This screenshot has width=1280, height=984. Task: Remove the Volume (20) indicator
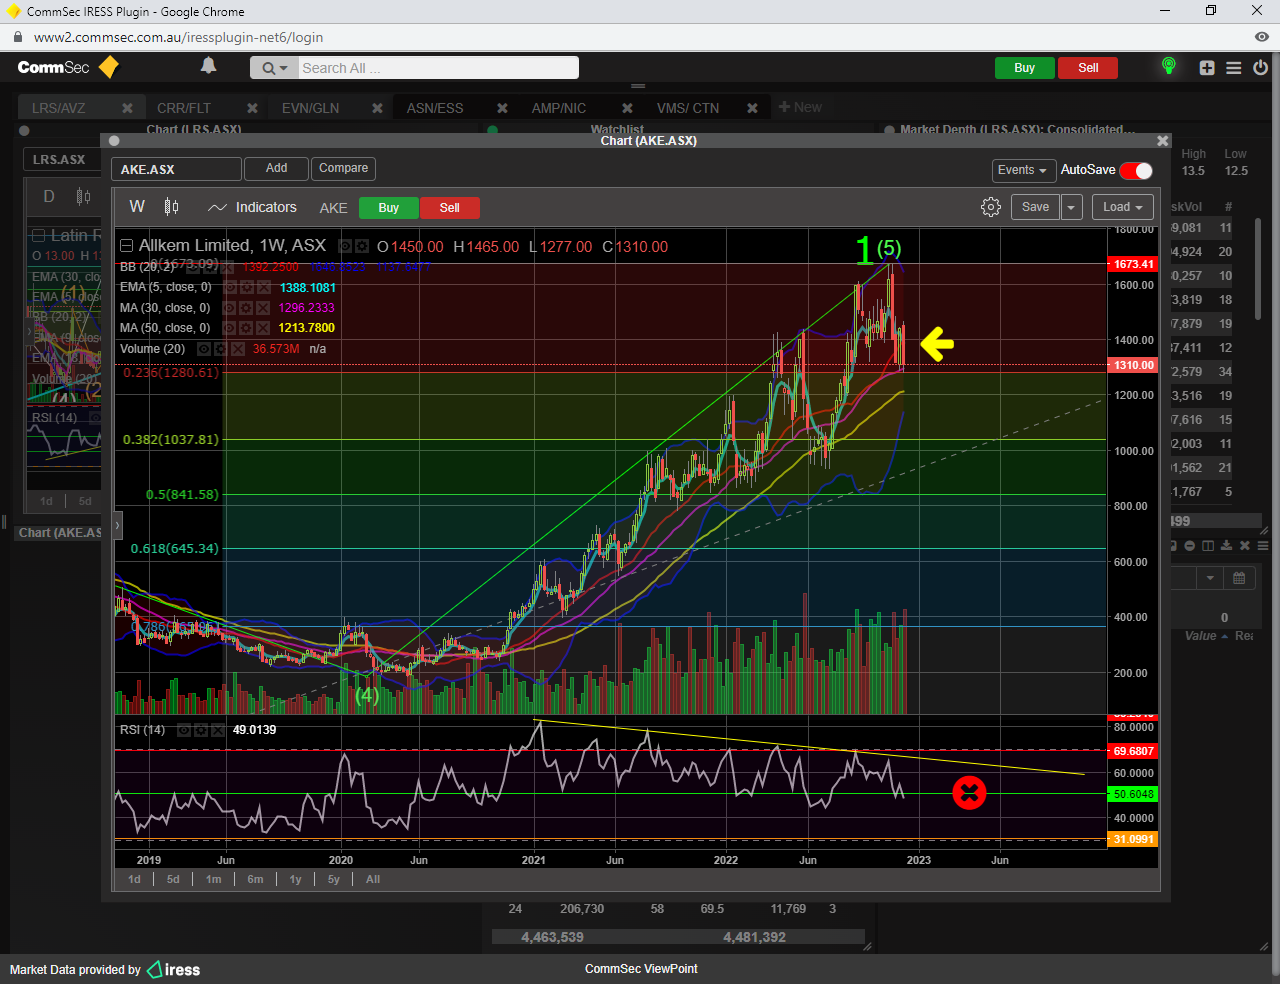238,349
